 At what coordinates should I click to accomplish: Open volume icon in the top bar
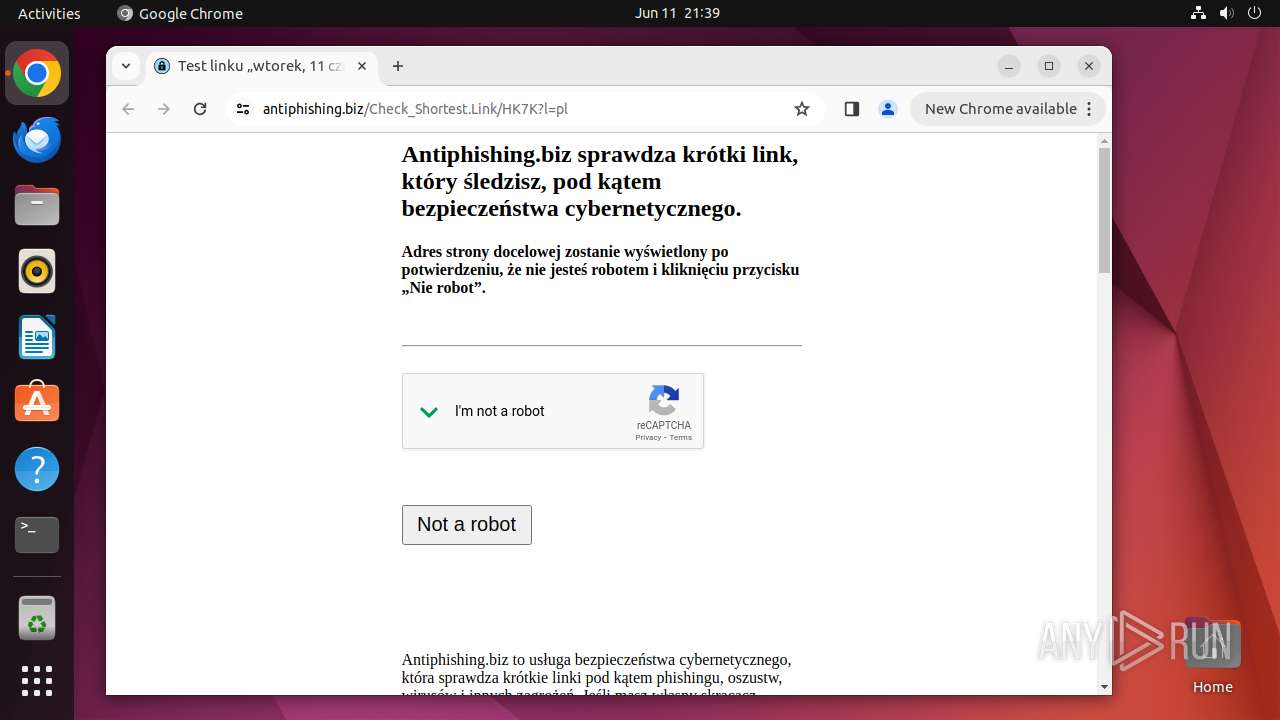1227,13
